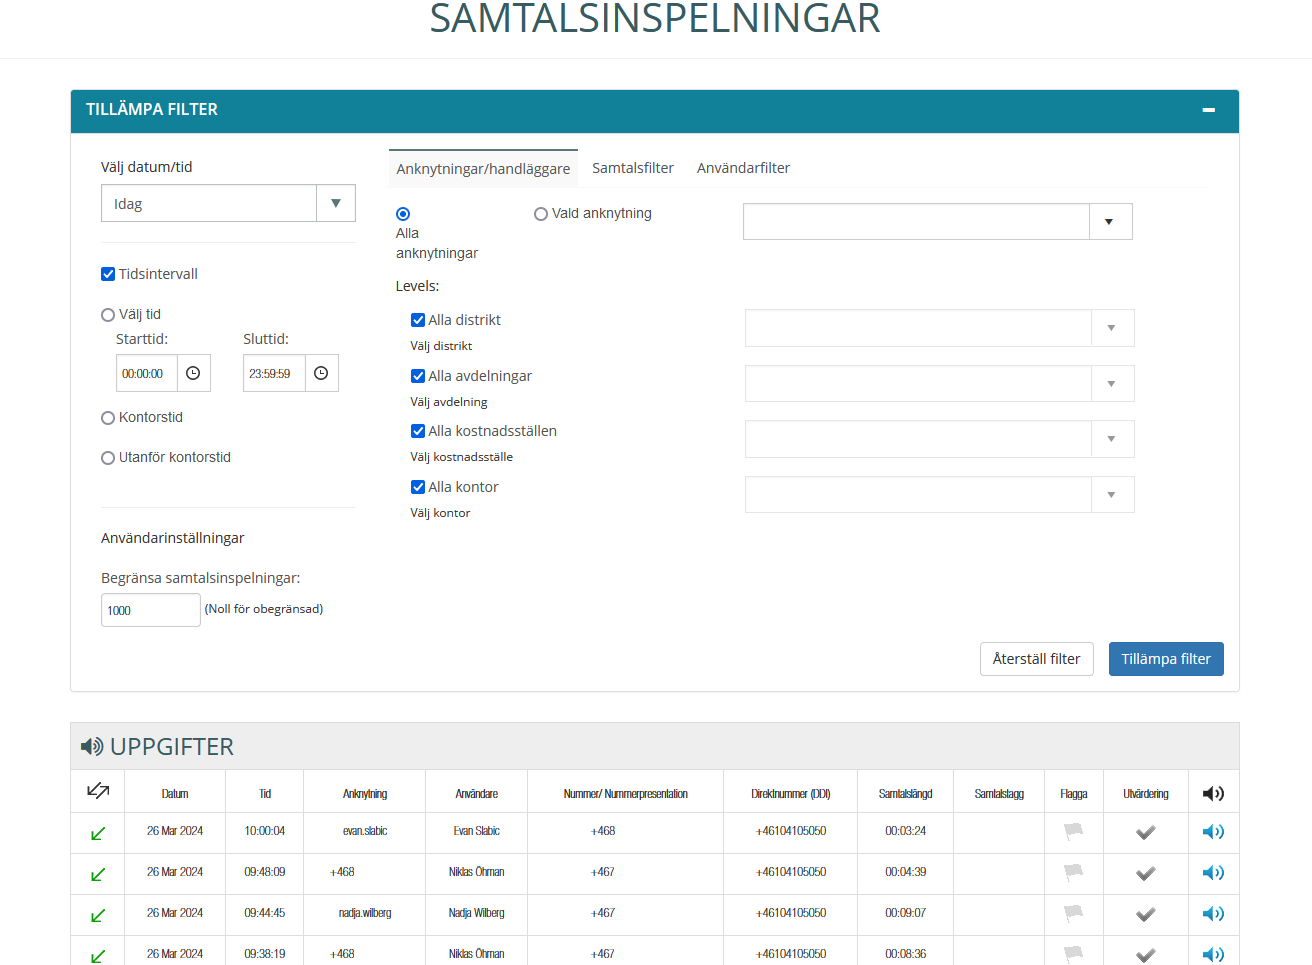1312x965 pixels.
Task: Expand the Vald anknytning dropdown list
Action: click(1109, 222)
